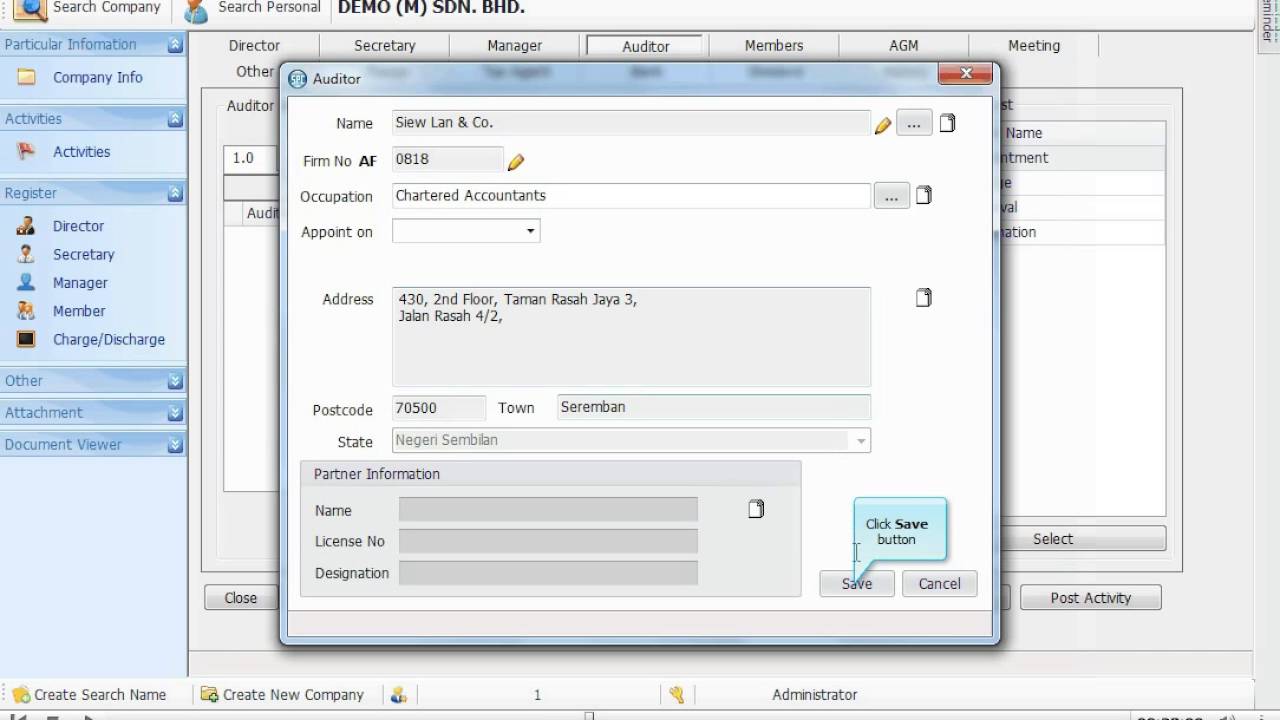Screen dimensions: 1280x720
Task: Click the Auditor dialog title icon
Action: (x=297, y=79)
